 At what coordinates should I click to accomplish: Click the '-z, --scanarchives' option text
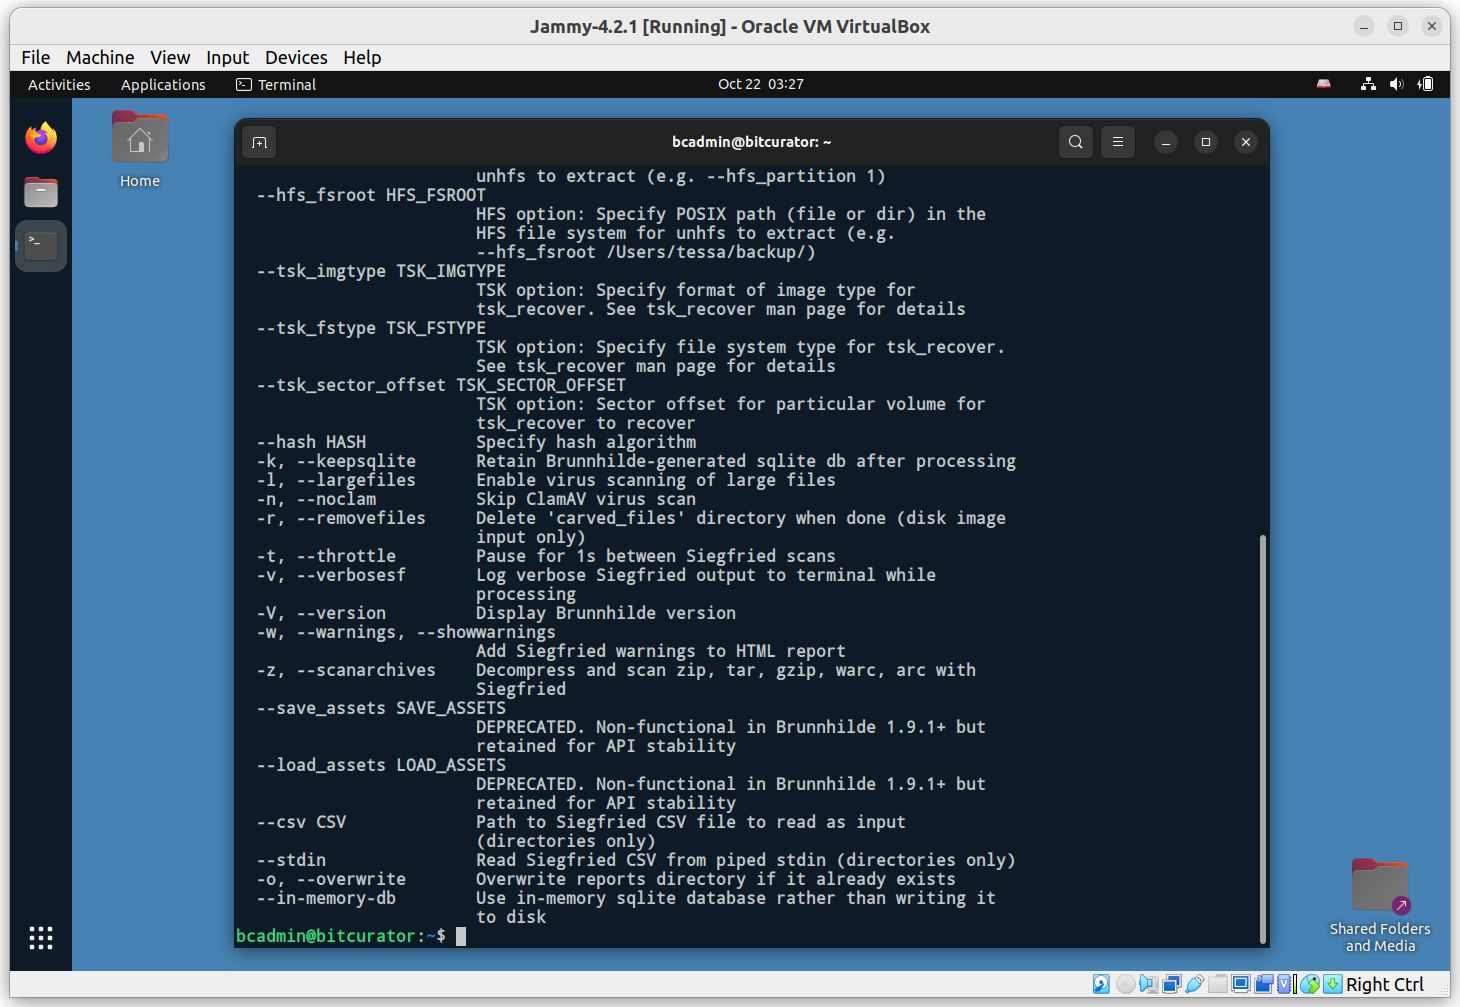click(346, 670)
